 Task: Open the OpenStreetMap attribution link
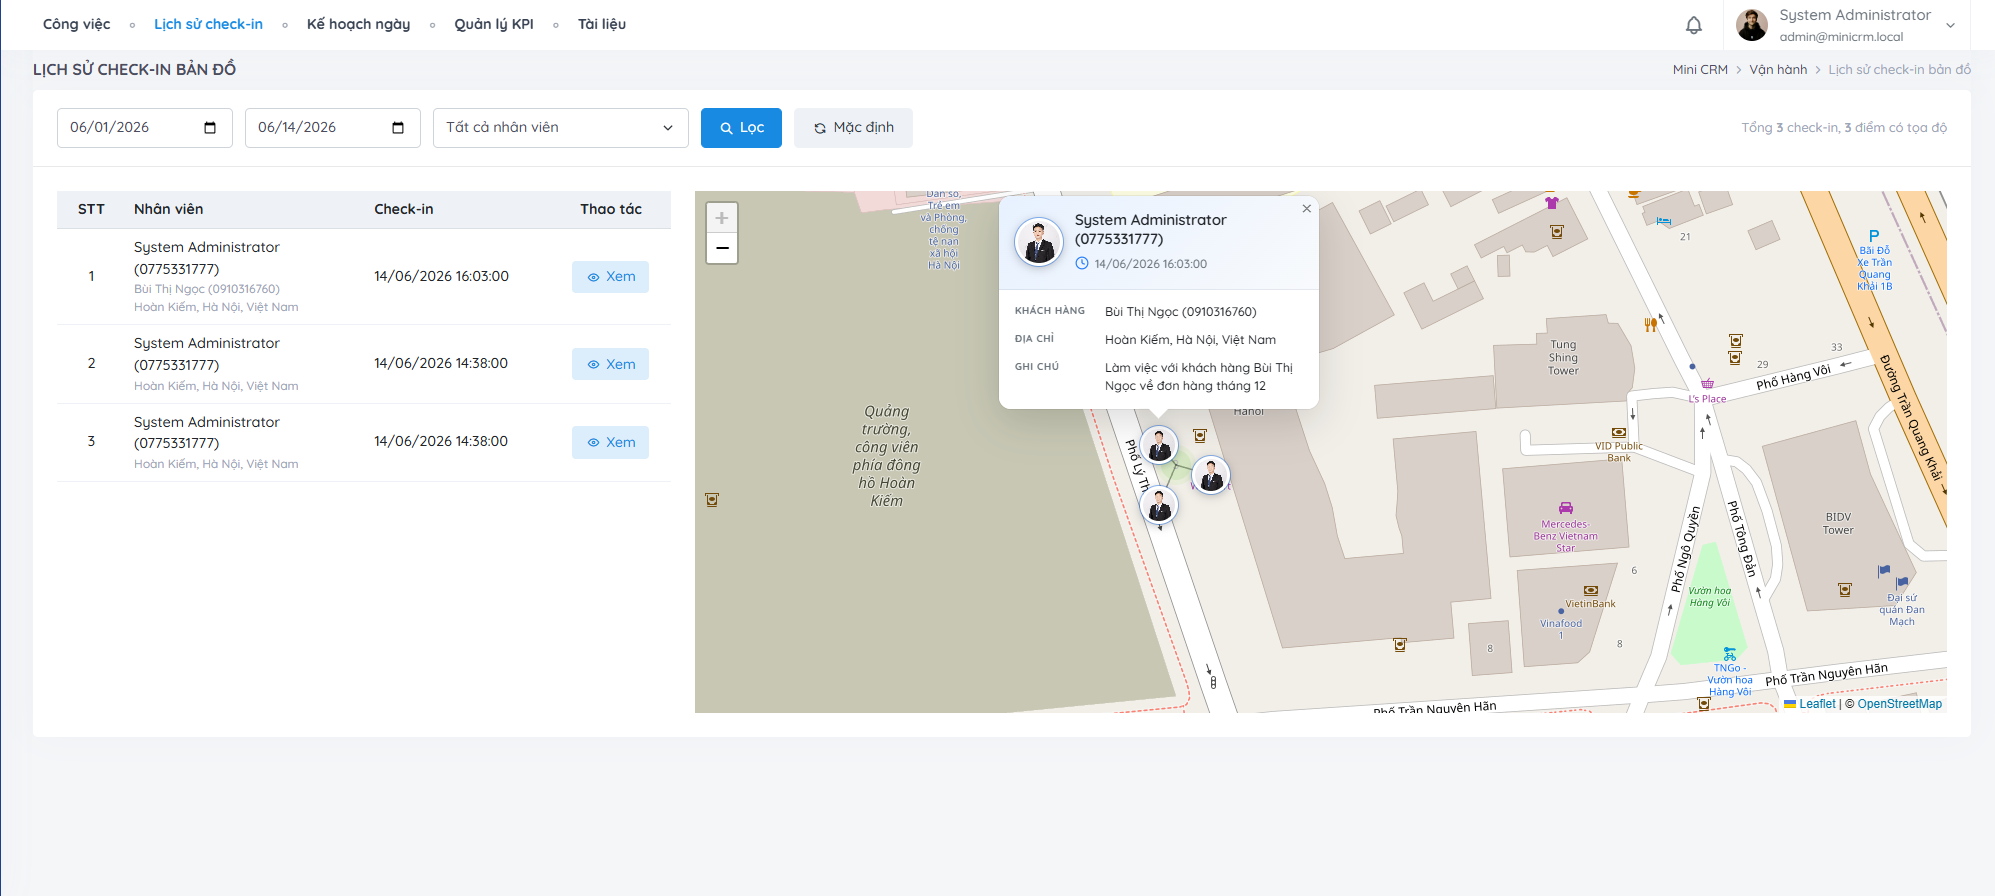coord(1899,704)
